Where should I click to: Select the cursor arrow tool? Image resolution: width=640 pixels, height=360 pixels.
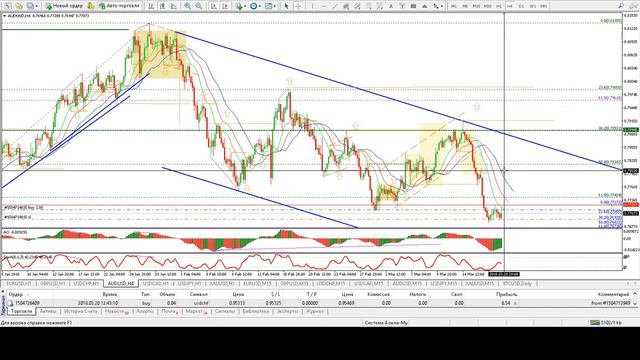click(x=287, y=6)
